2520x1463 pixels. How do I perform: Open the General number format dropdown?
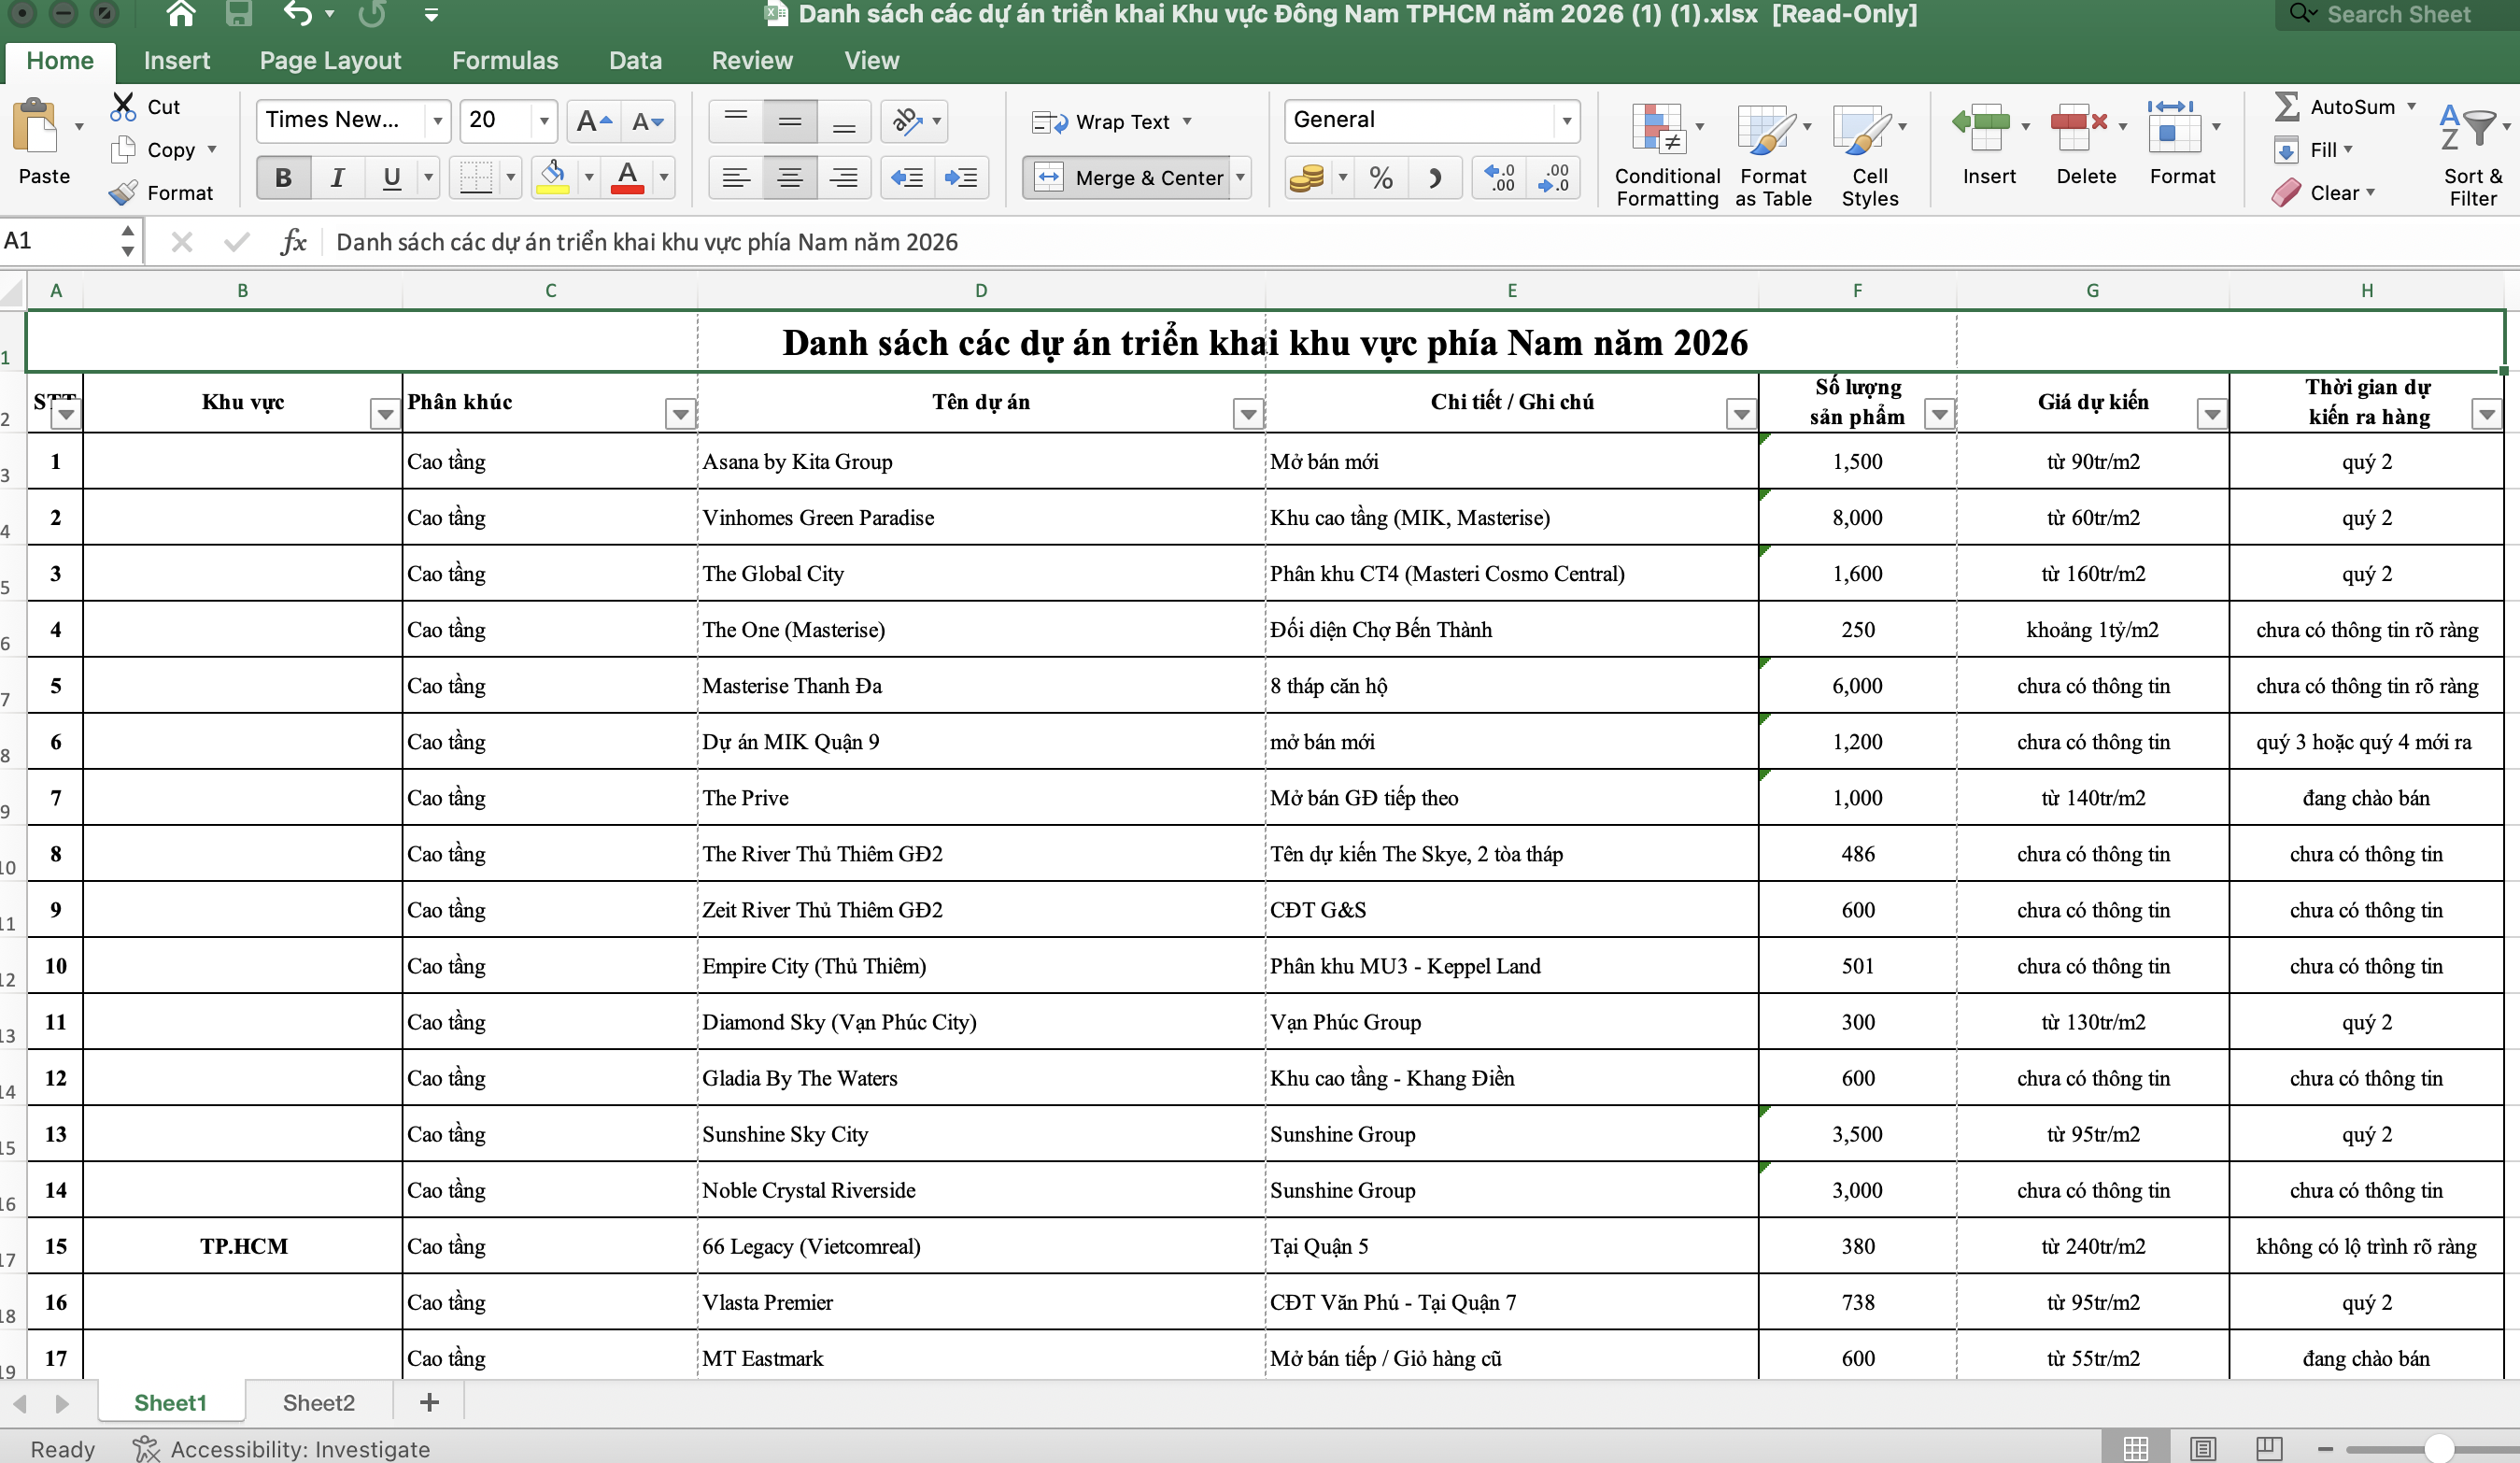click(1565, 120)
